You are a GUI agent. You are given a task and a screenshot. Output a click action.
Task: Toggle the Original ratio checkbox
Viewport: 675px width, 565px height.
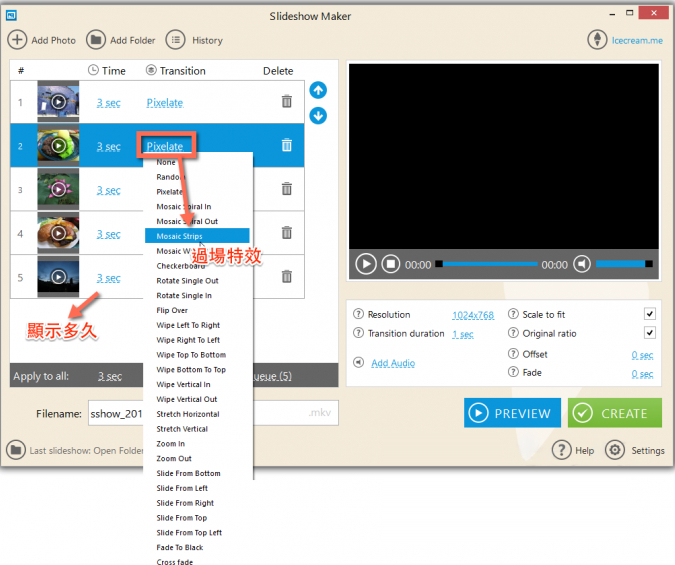click(x=650, y=332)
